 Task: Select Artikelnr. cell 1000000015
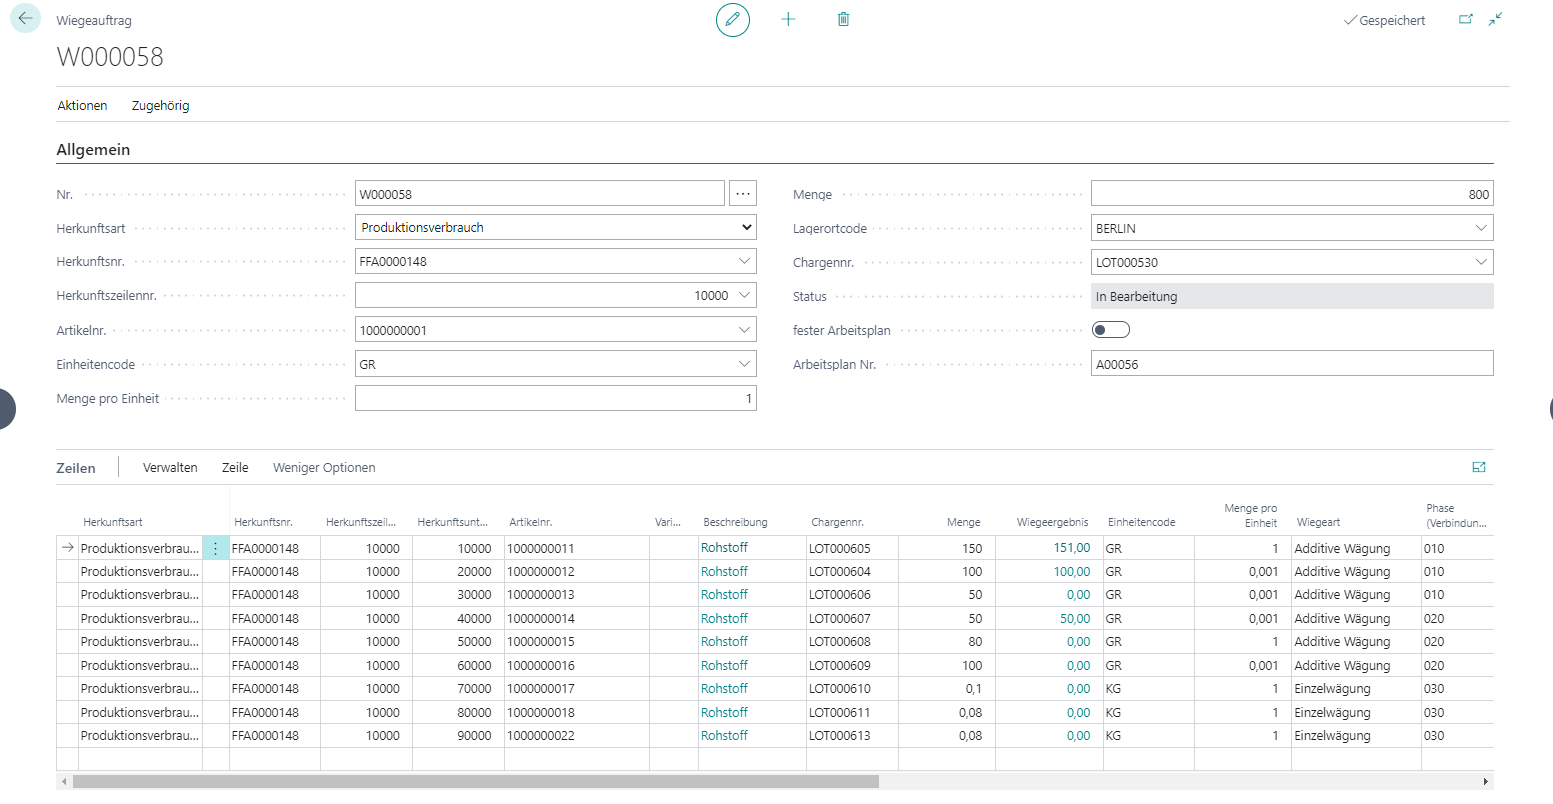[x=577, y=642]
